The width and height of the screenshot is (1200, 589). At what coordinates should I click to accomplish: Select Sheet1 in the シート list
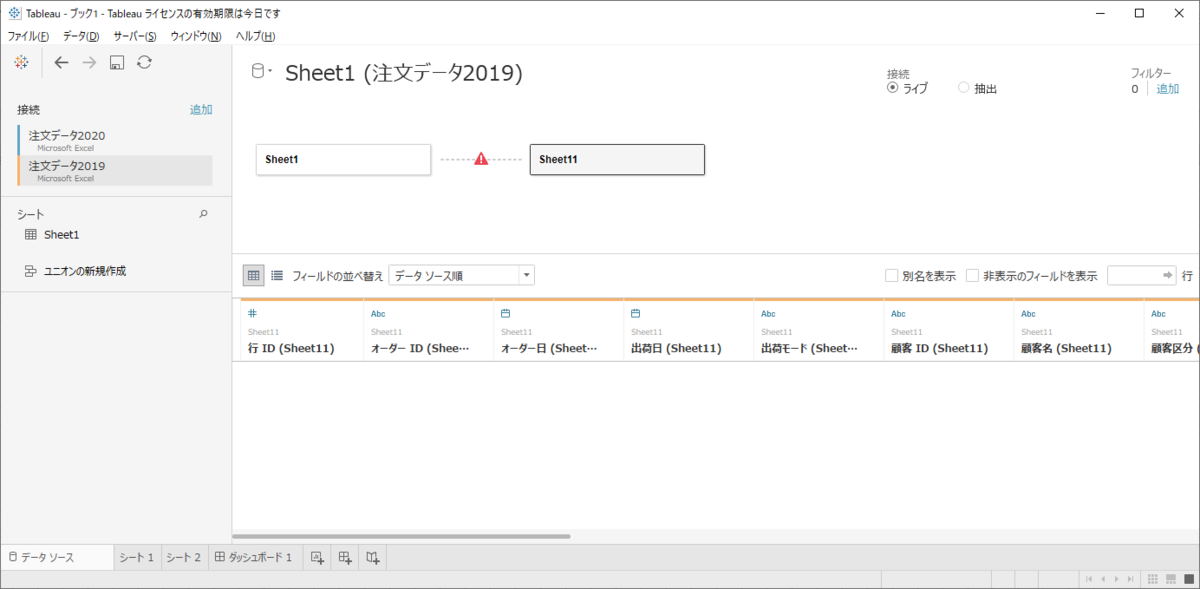tap(61, 235)
